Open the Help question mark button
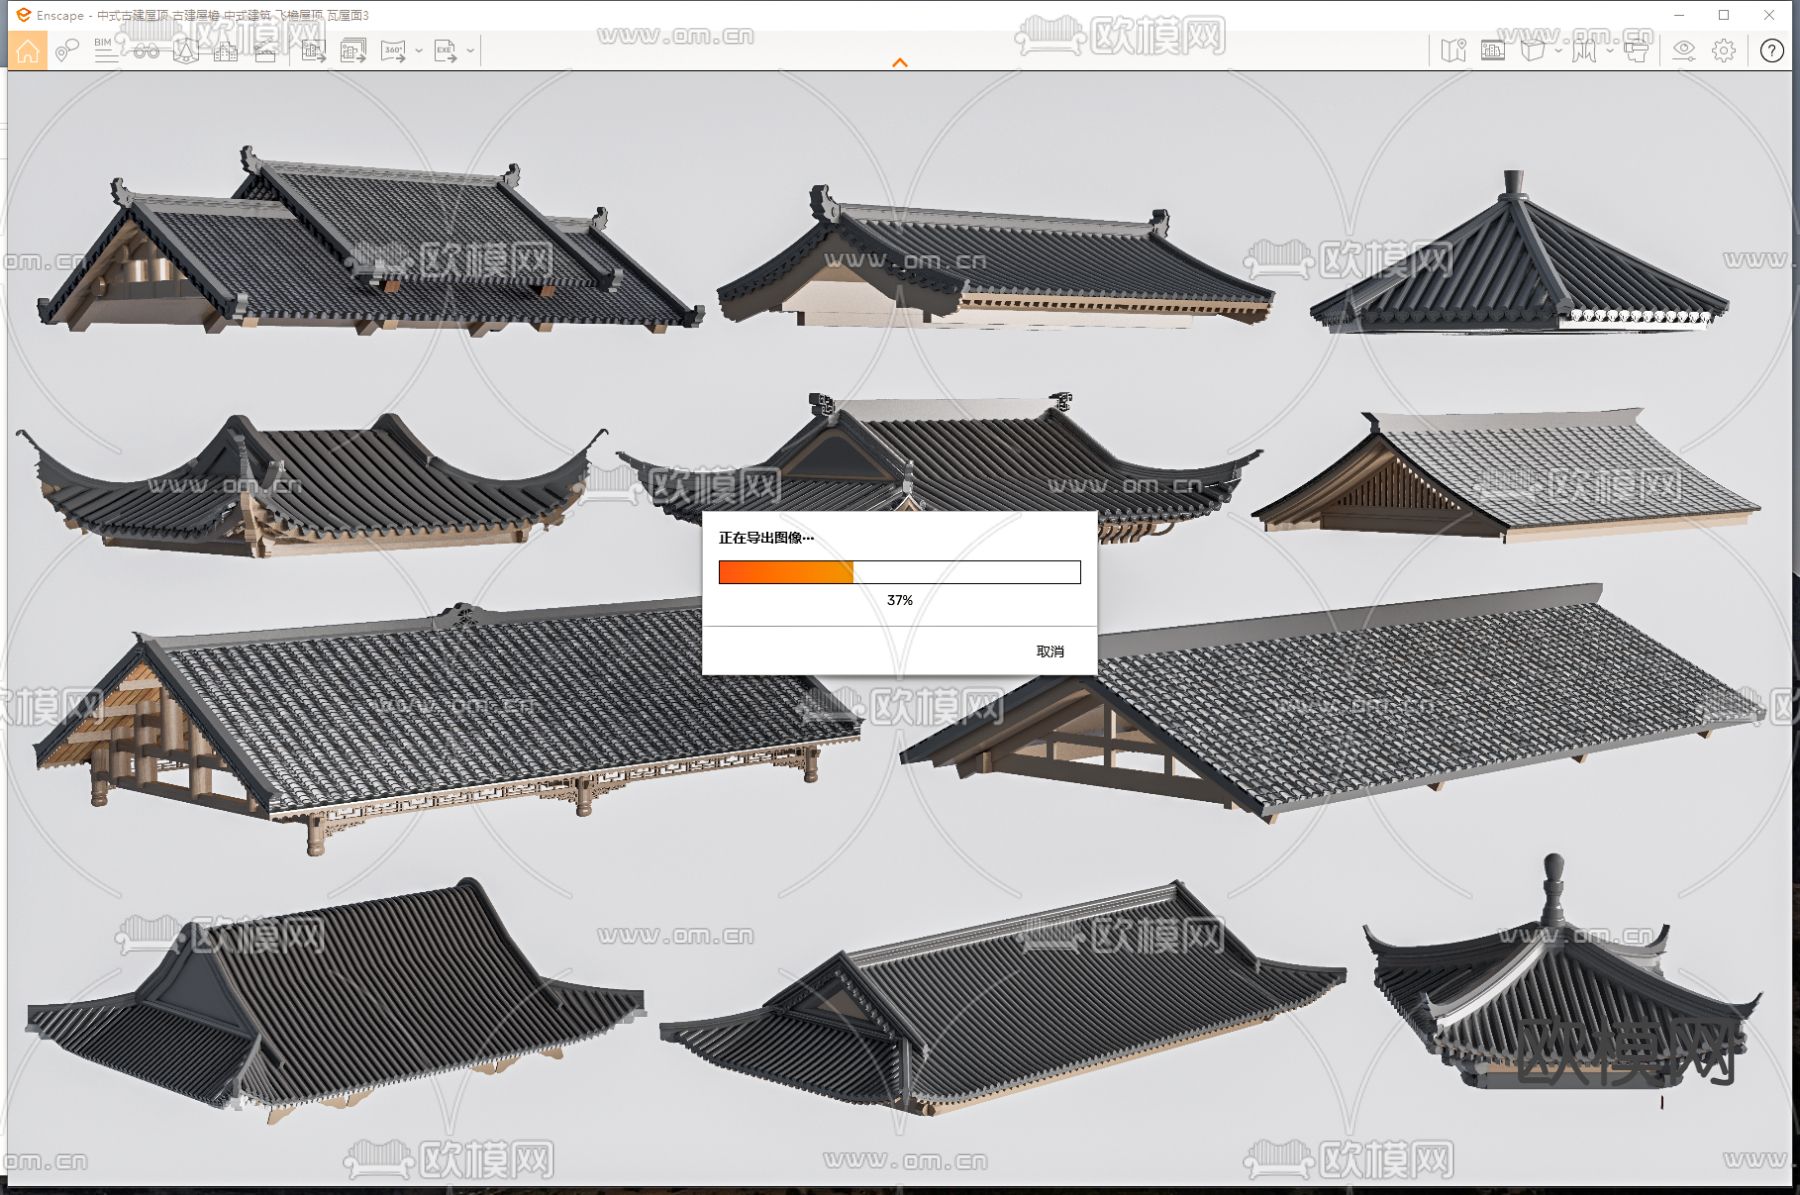1800x1195 pixels. [x=1771, y=51]
